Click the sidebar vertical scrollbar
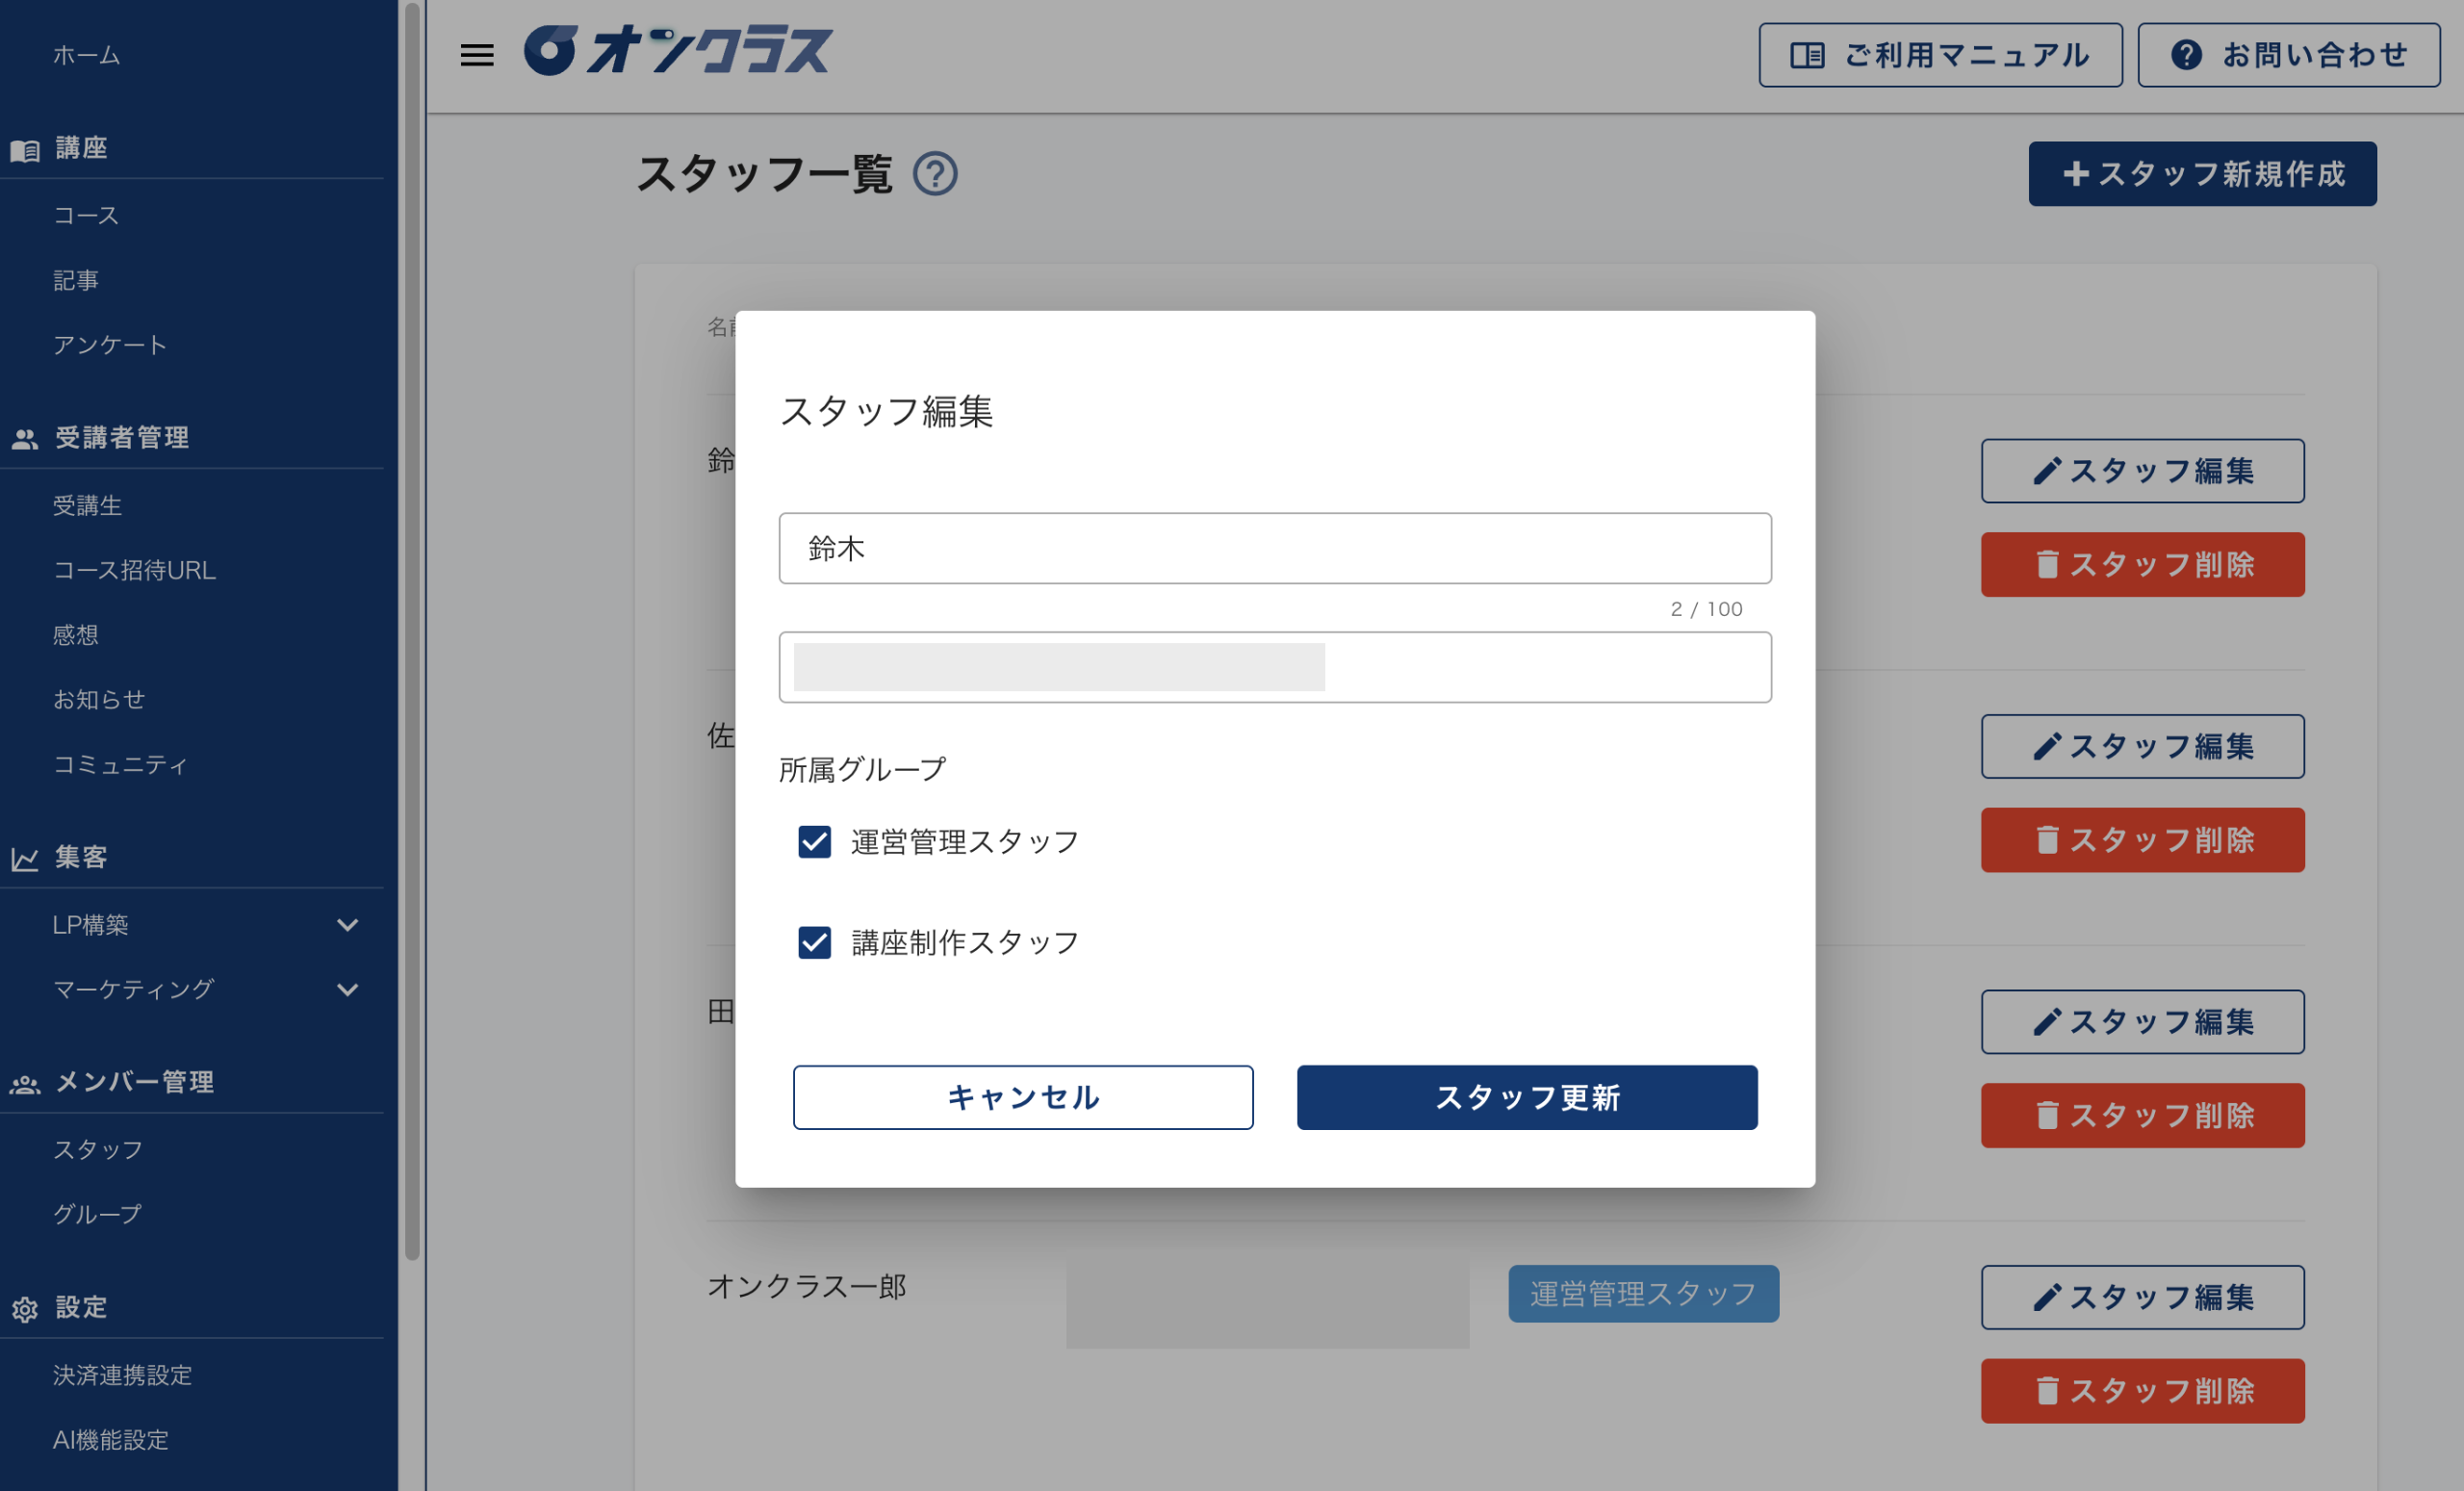The width and height of the screenshot is (2464, 1491). click(x=412, y=630)
